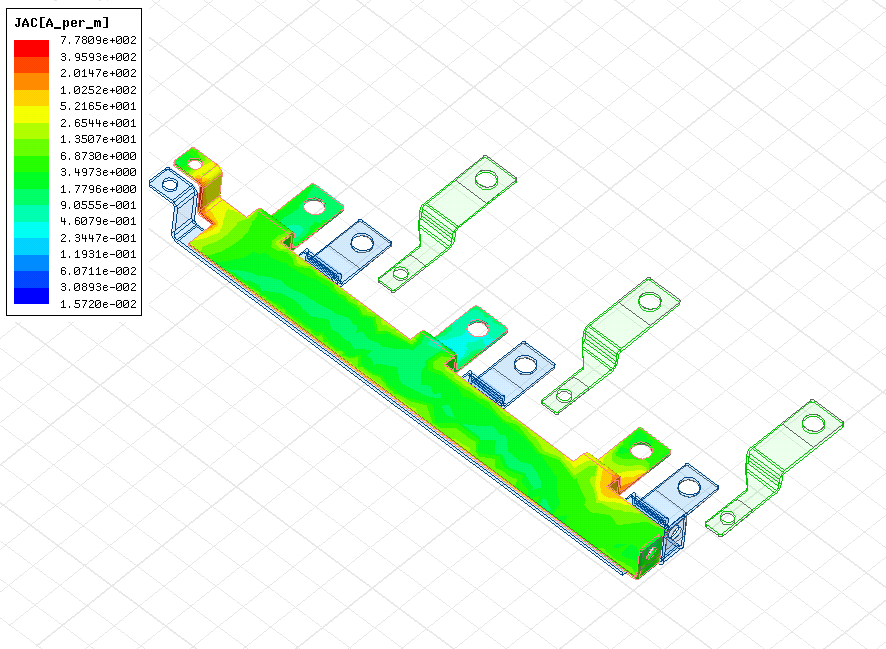Image resolution: width=886 pixels, height=649 pixels.
Task: Select the 3.0893e-002 legend value
Action: click(98, 288)
